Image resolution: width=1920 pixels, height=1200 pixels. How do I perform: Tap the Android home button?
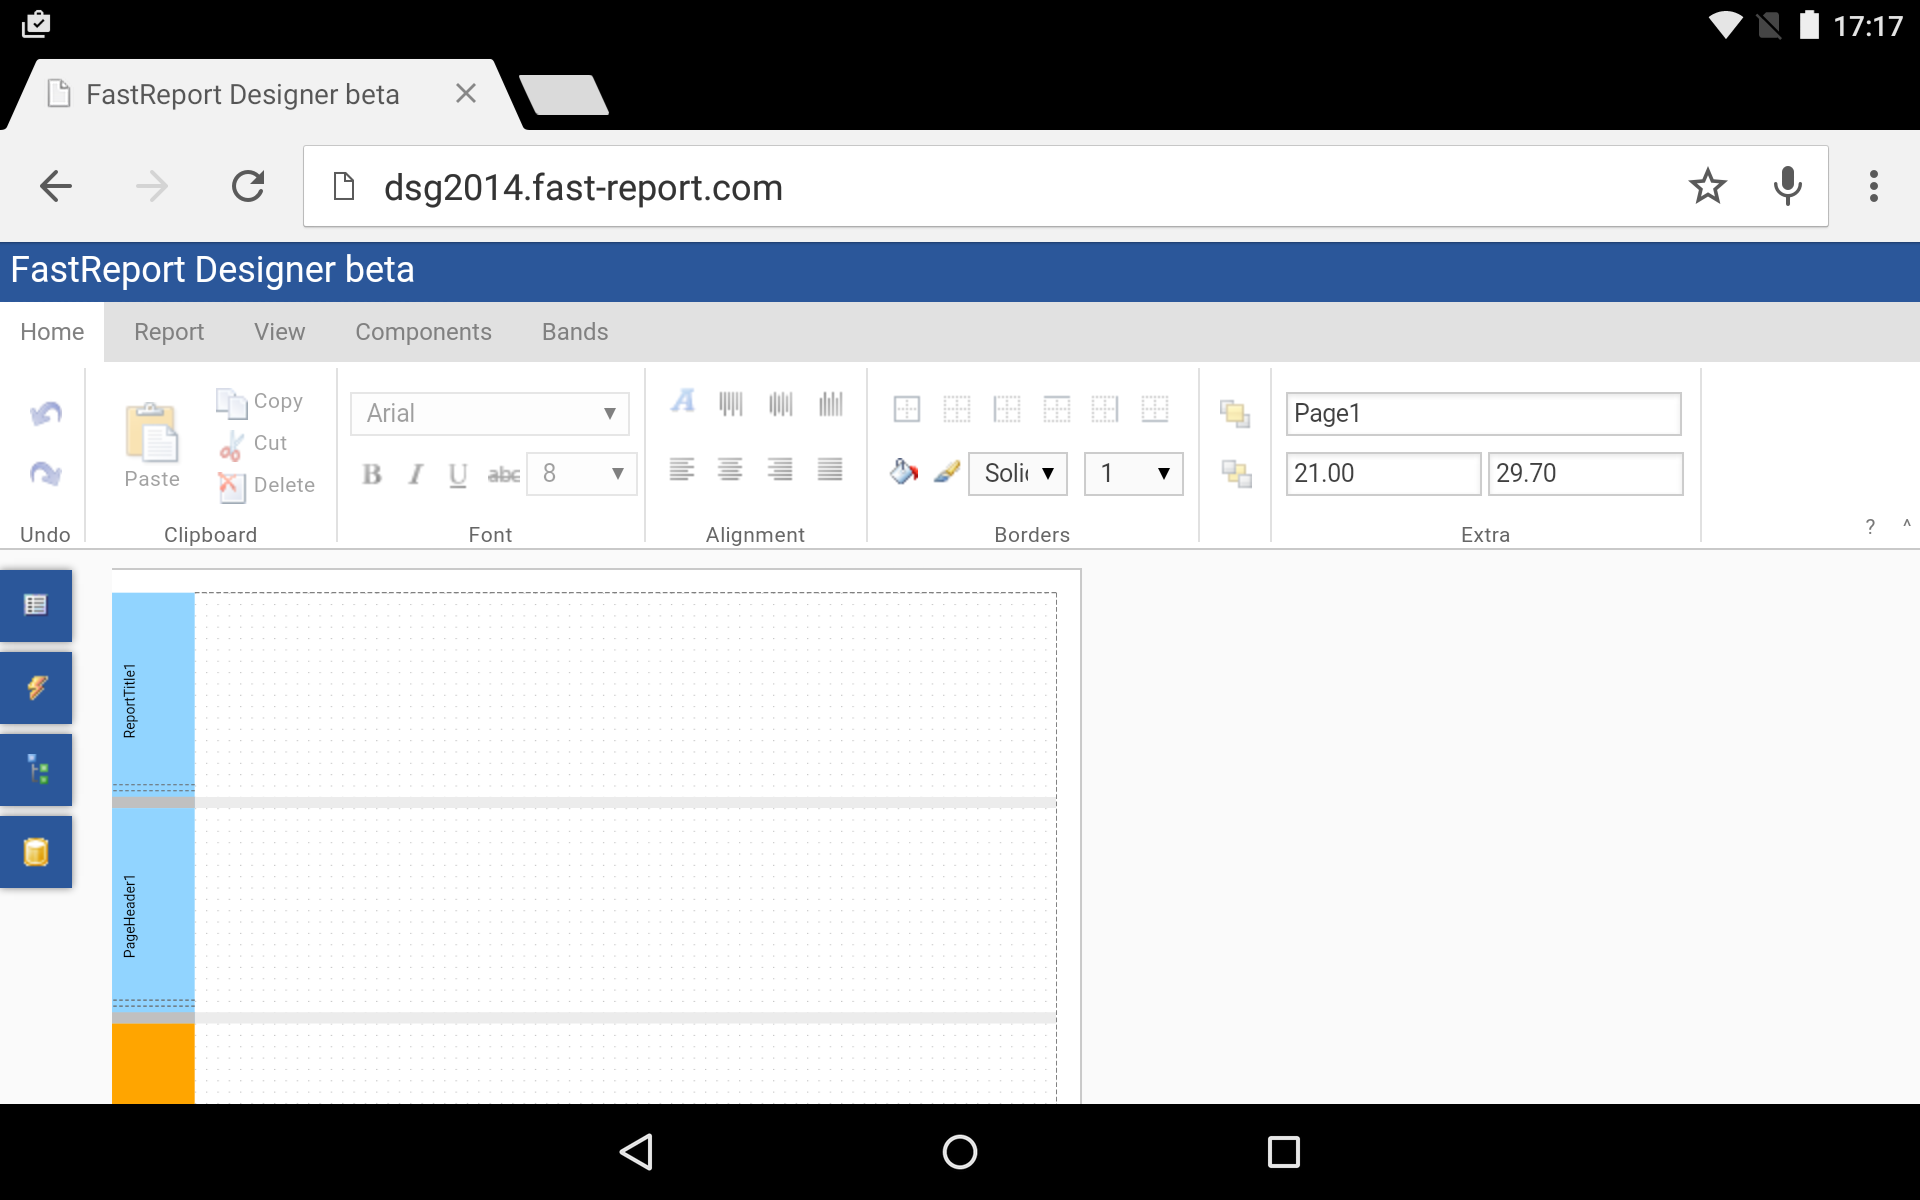[x=960, y=1152]
